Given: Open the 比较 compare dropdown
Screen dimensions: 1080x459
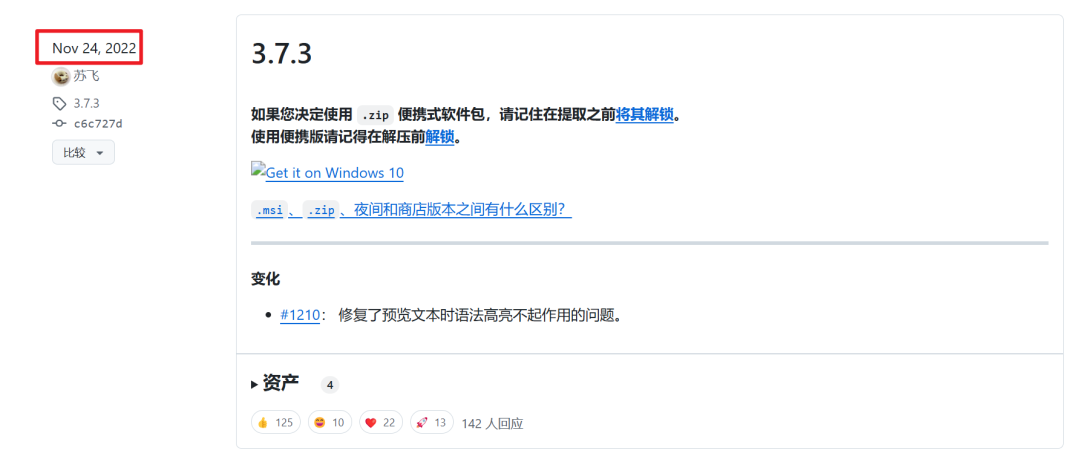Looking at the screenshot, I should [83, 152].
